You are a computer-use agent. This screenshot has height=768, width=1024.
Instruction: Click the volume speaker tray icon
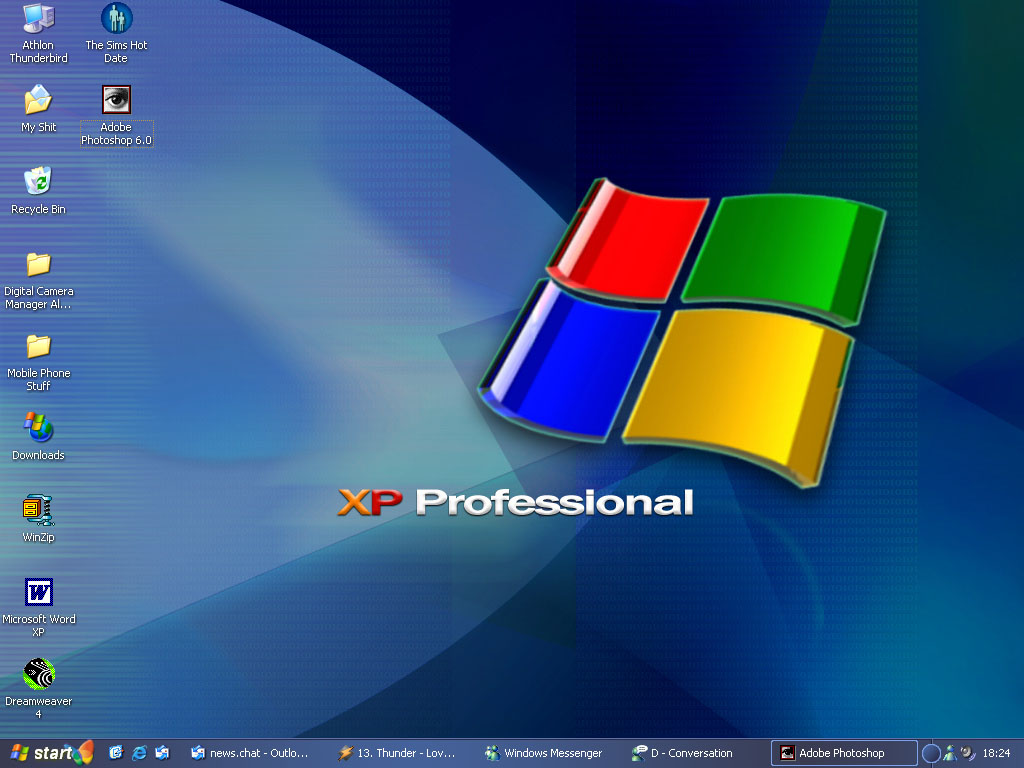coord(967,753)
